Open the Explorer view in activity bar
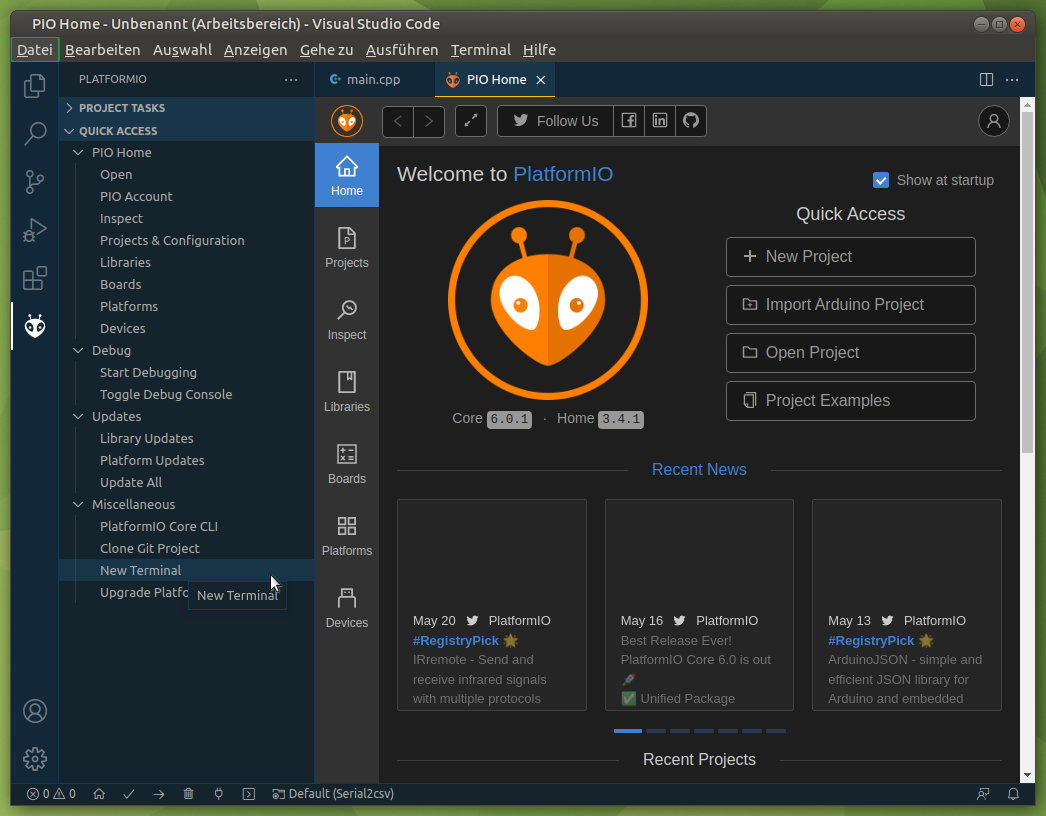 (35, 86)
